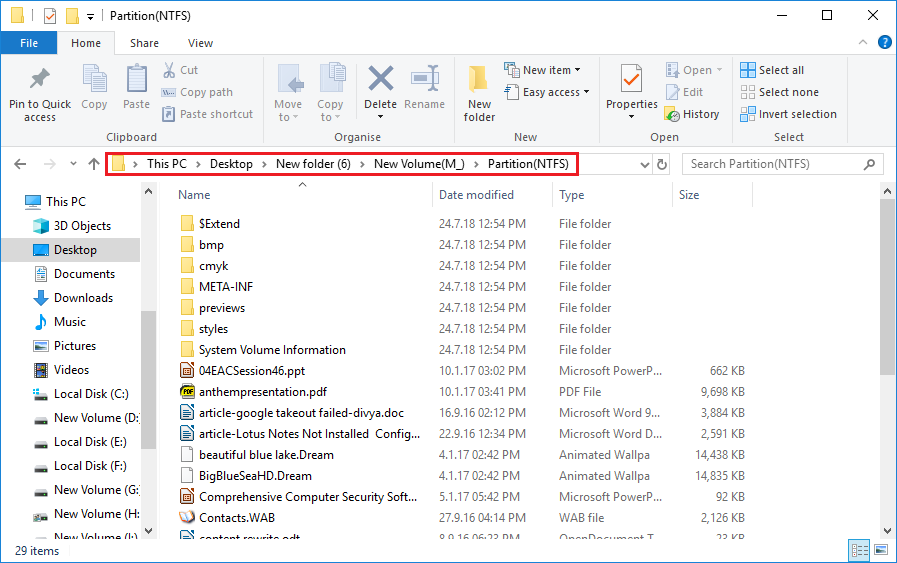The width and height of the screenshot is (897, 563).
Task: Click the History icon
Action: tap(672, 114)
